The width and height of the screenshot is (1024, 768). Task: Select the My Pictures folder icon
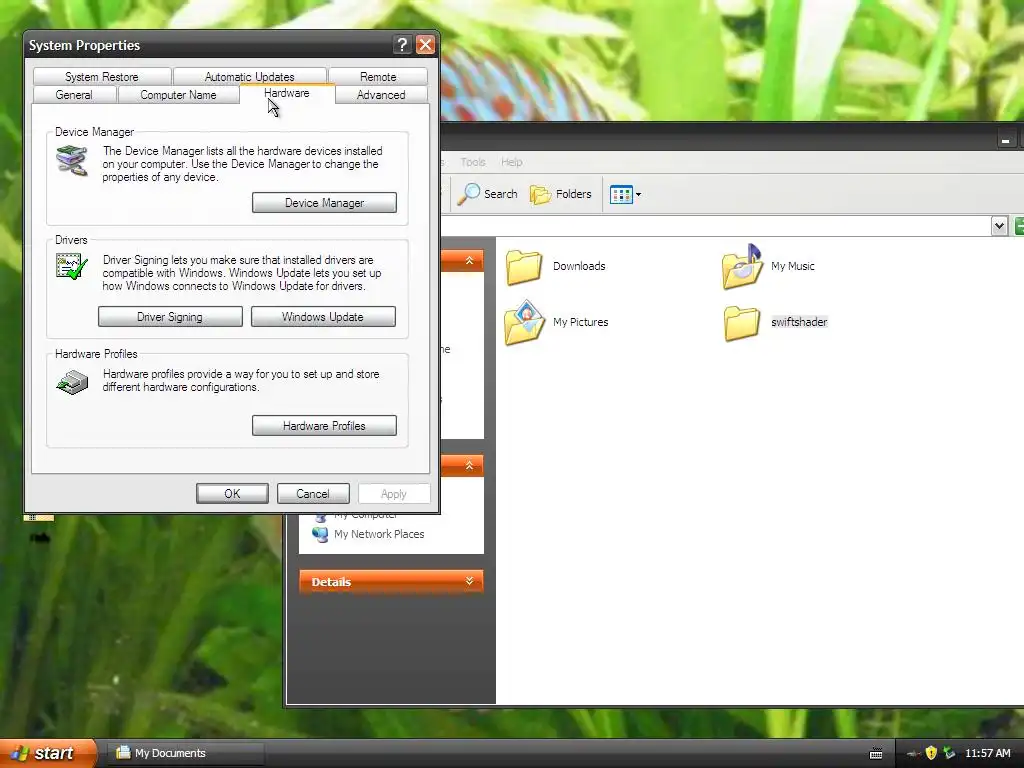click(x=524, y=322)
